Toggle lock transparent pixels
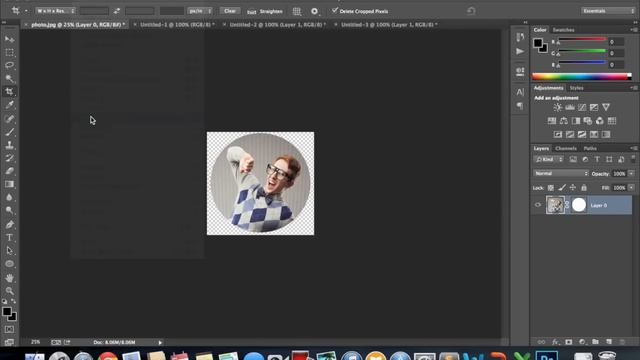The width and height of the screenshot is (640, 360). 551,188
